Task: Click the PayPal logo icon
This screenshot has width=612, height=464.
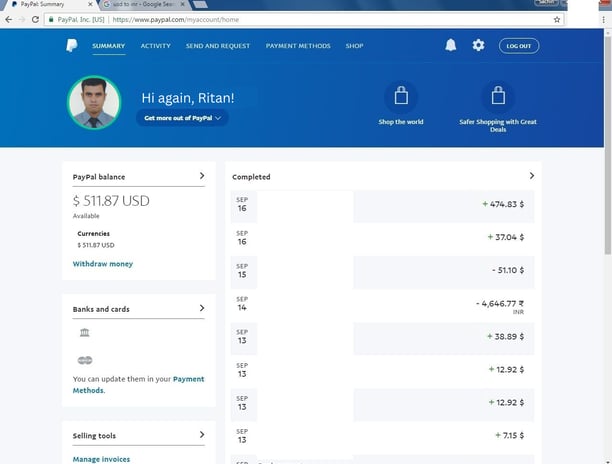Action: (x=71, y=46)
